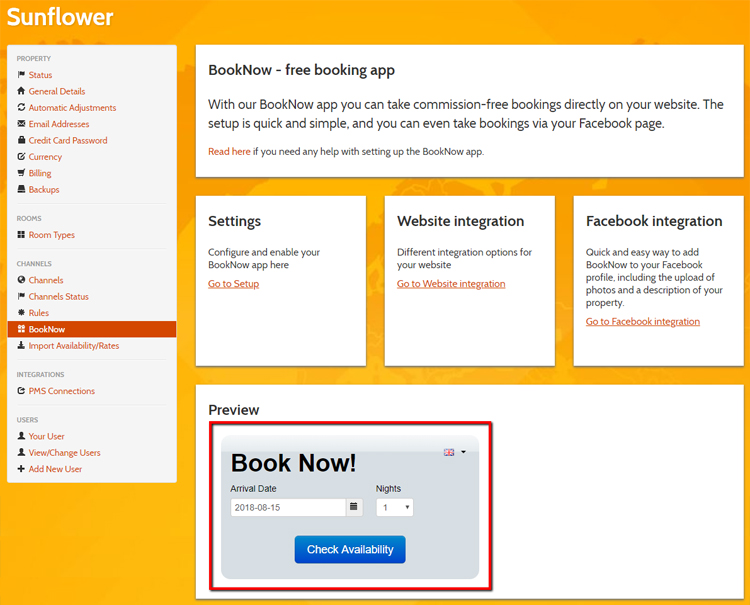Viewport: 750px width, 605px height.
Task: Open PMS Connections
Action: 62,391
